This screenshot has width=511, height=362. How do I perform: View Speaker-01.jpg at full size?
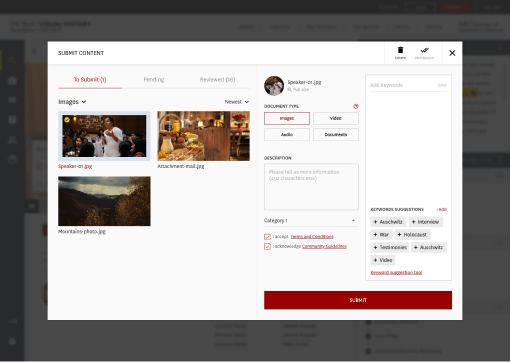[298, 90]
